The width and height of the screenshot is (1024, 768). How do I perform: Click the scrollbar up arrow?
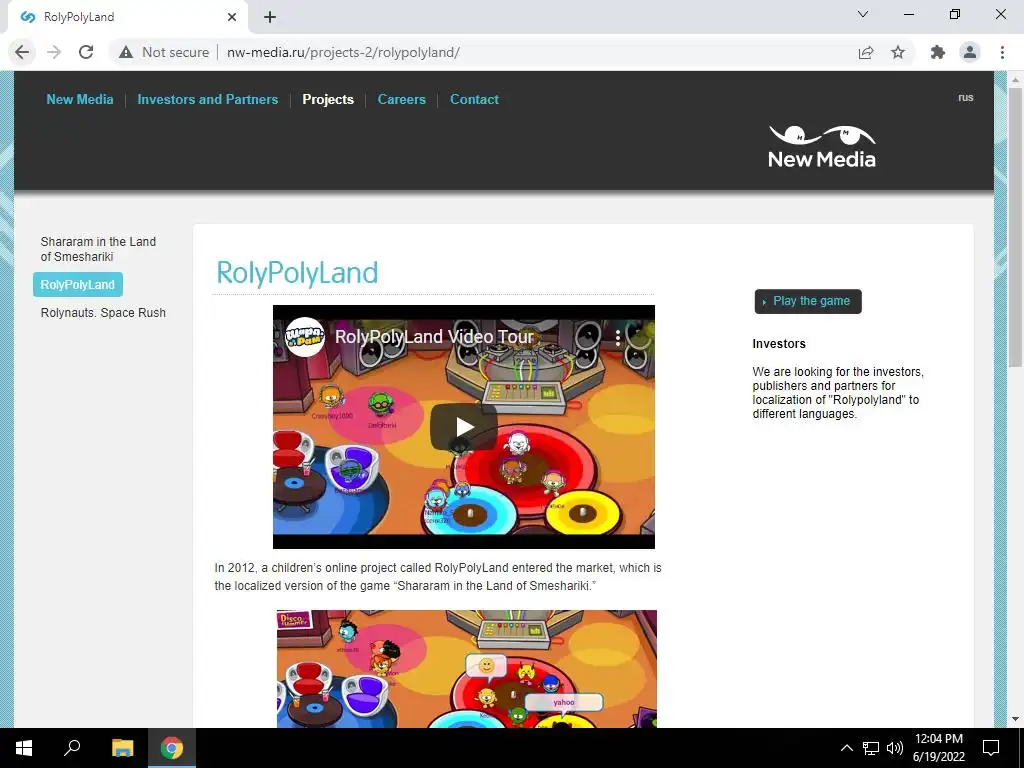(x=1015, y=79)
